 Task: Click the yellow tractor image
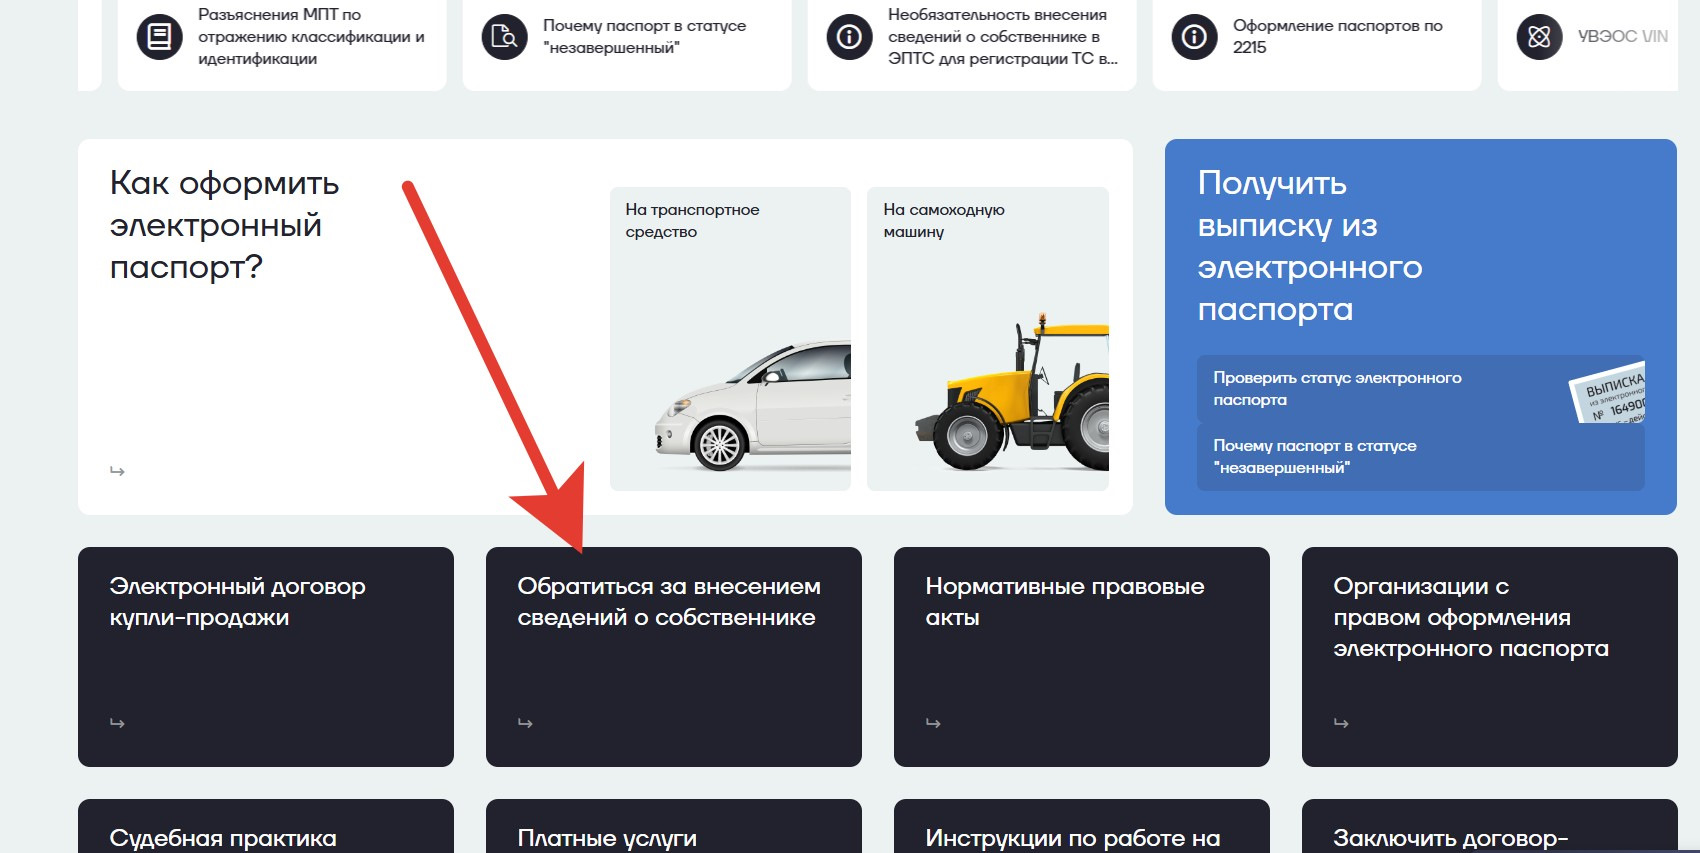[1012, 392]
